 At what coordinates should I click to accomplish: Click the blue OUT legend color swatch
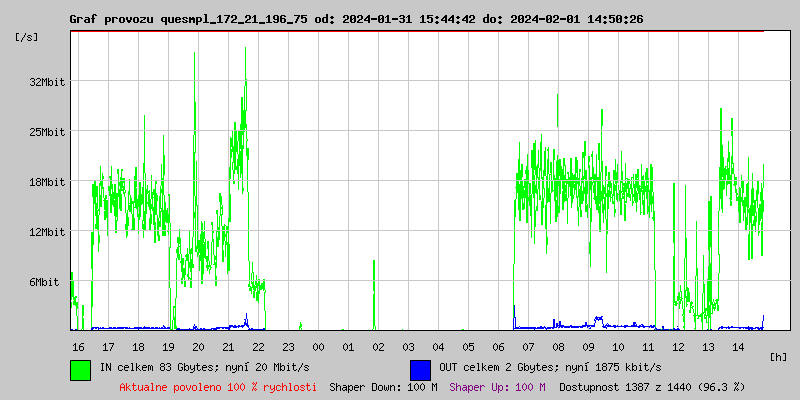420,369
